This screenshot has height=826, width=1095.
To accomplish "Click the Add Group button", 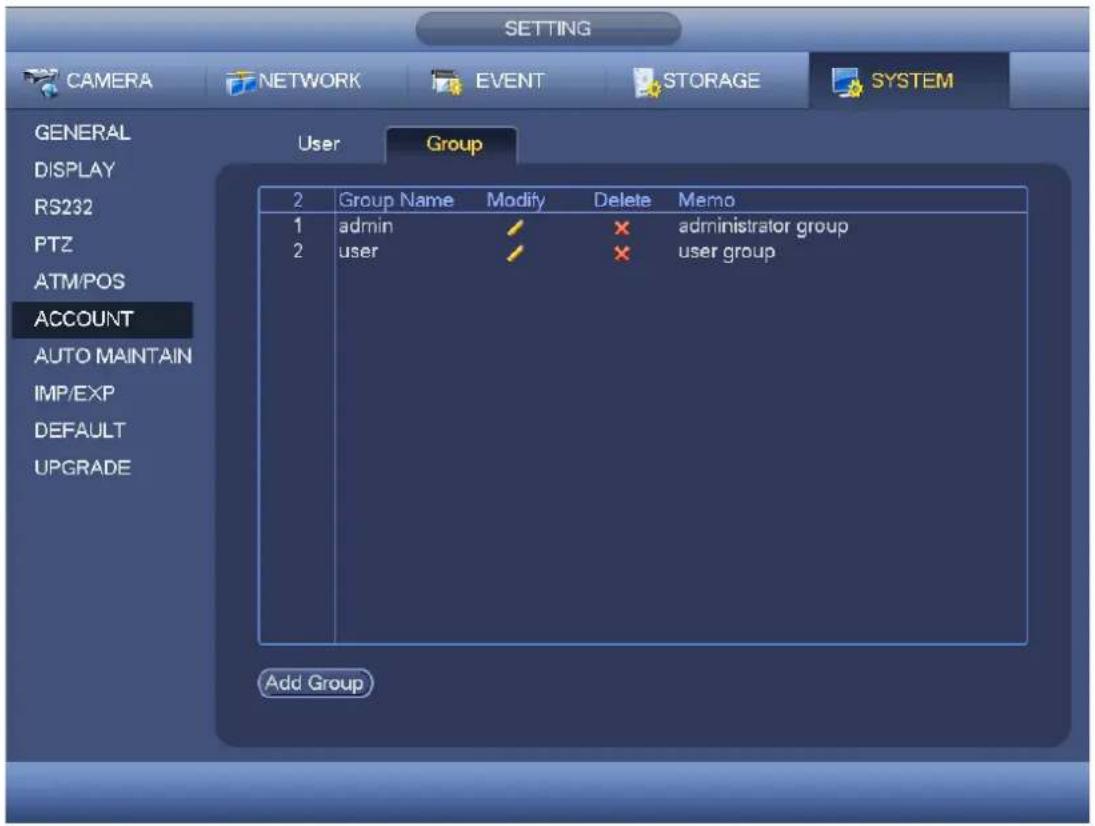I will coord(315,683).
